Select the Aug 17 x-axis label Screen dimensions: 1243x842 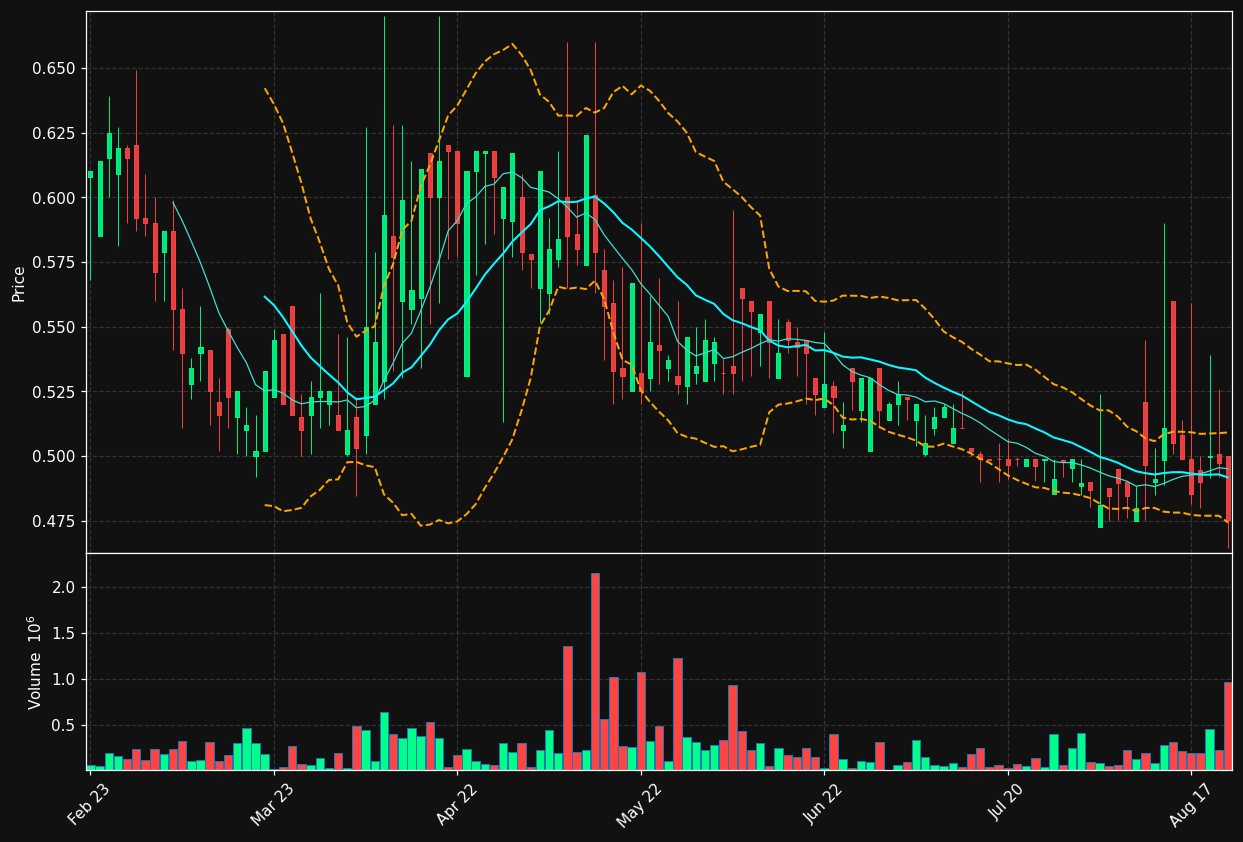[1190, 803]
